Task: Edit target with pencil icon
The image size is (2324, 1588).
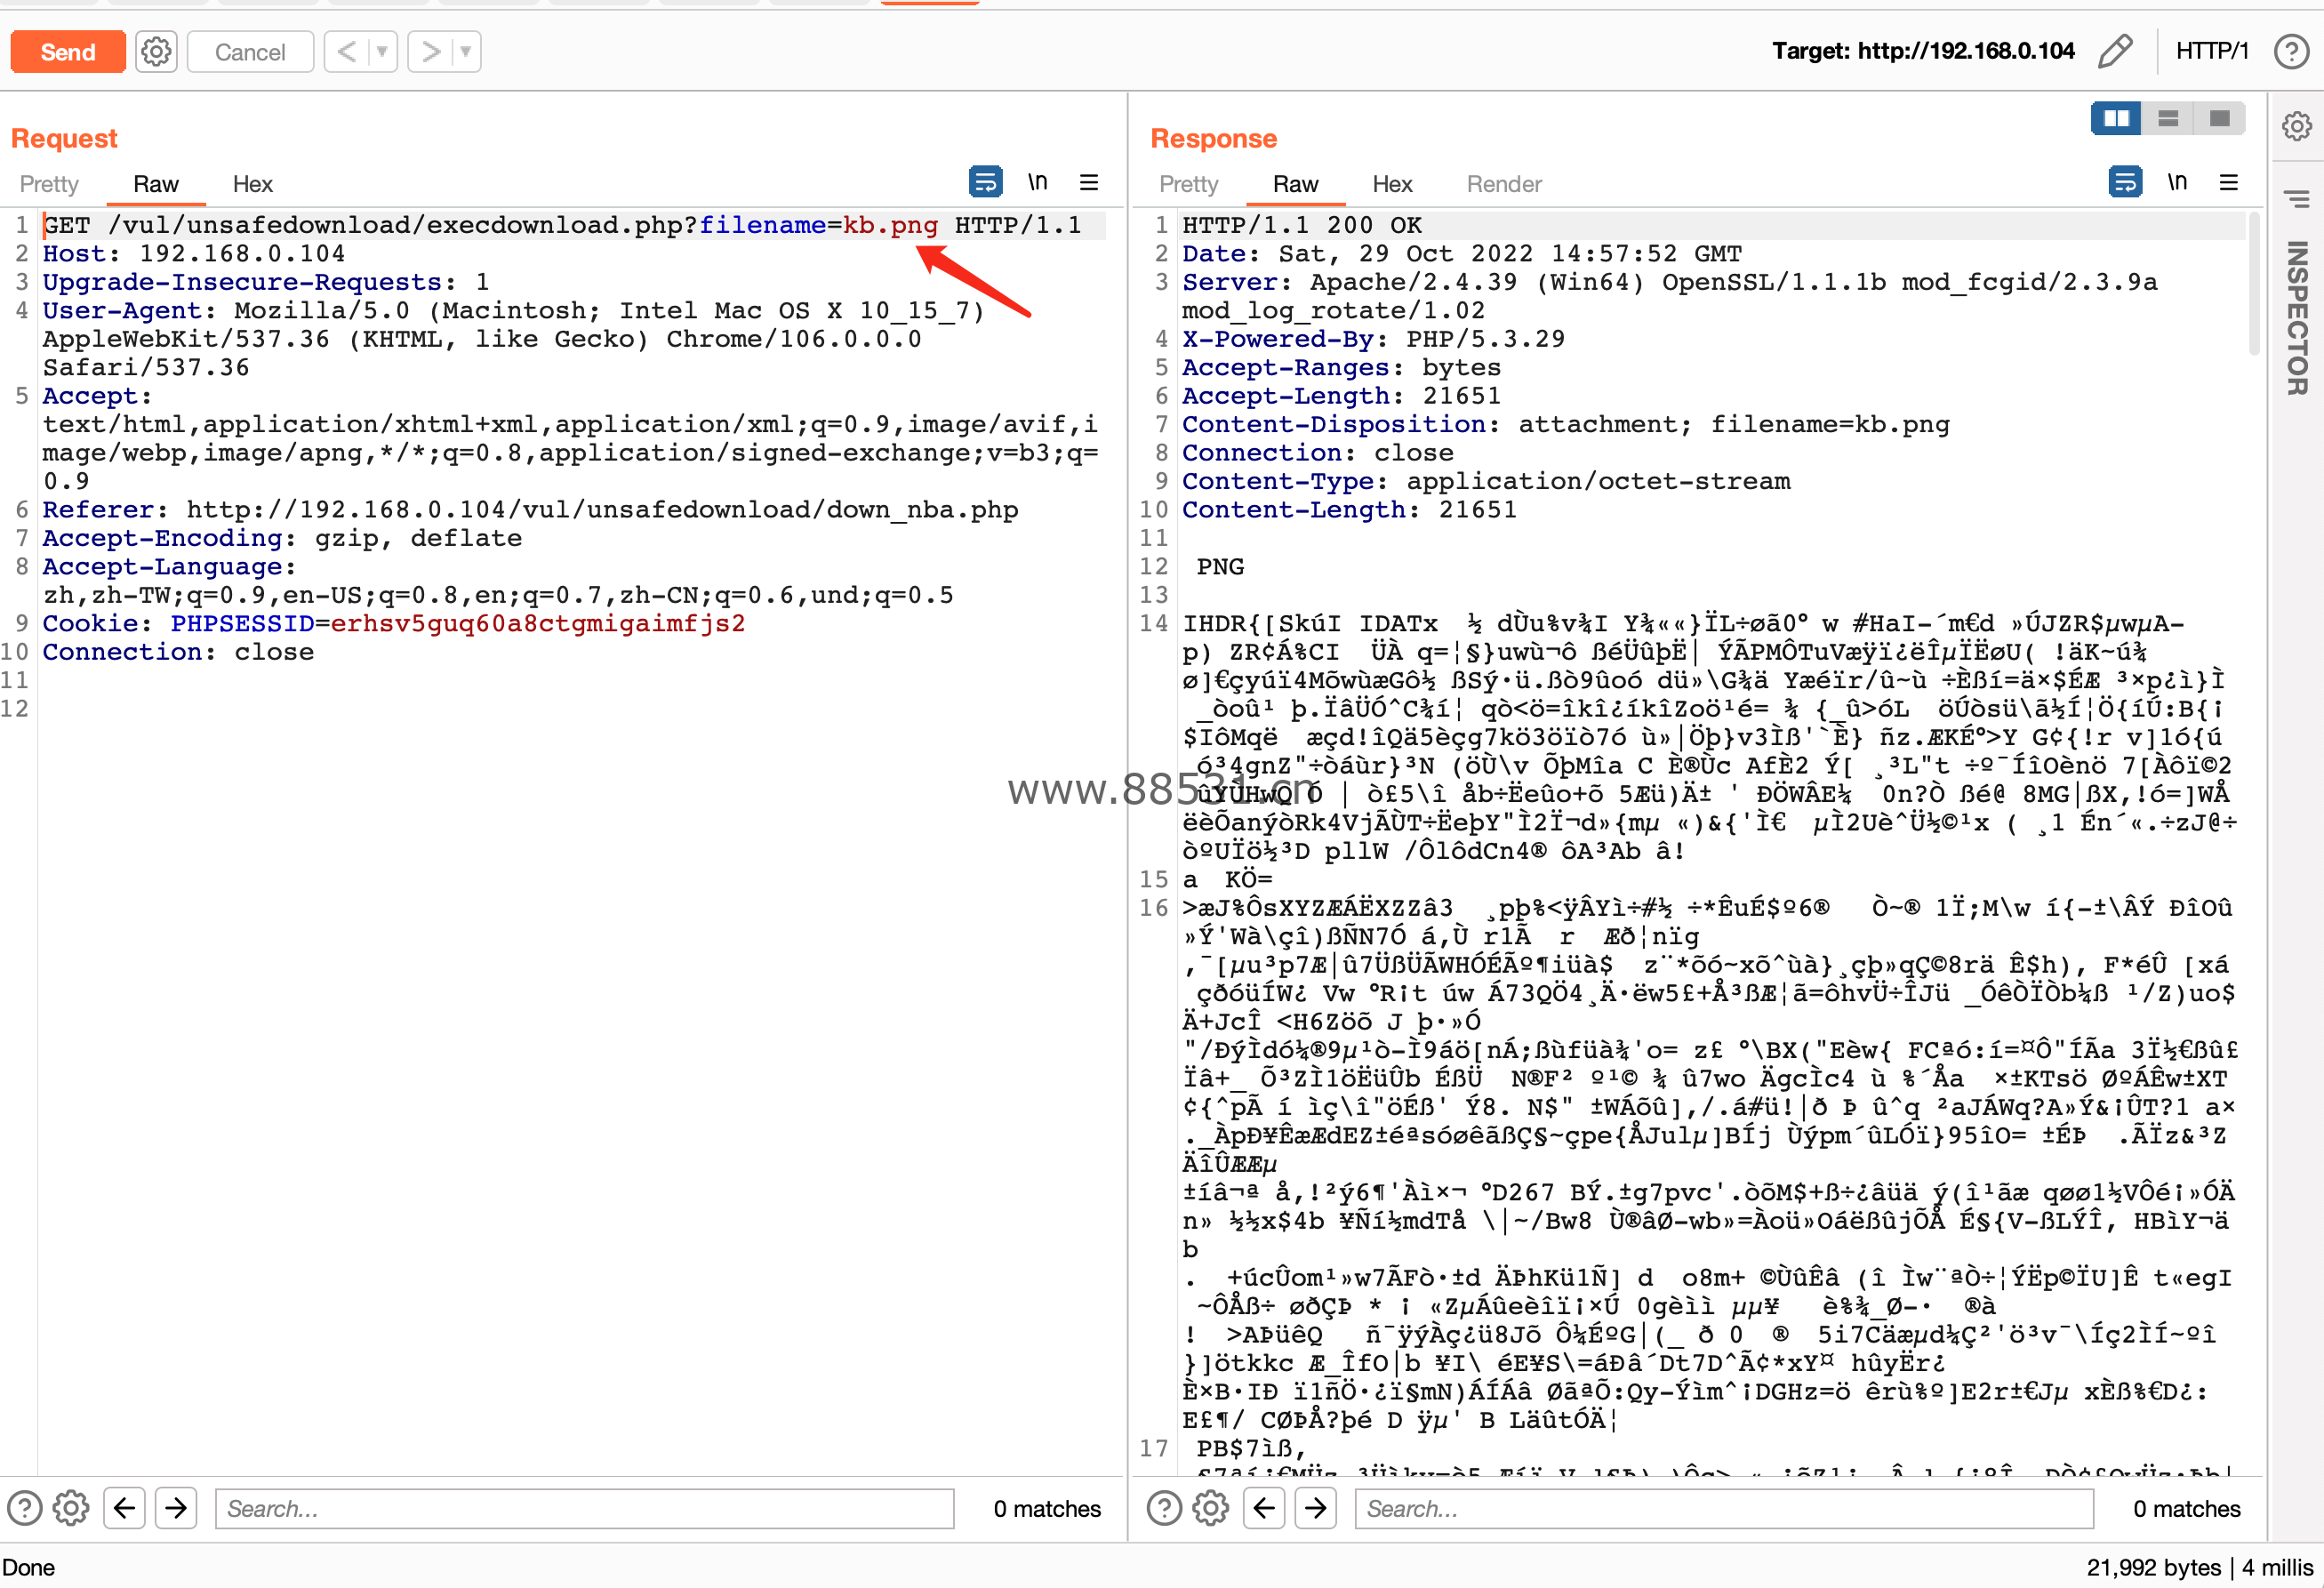Action: [x=2115, y=51]
